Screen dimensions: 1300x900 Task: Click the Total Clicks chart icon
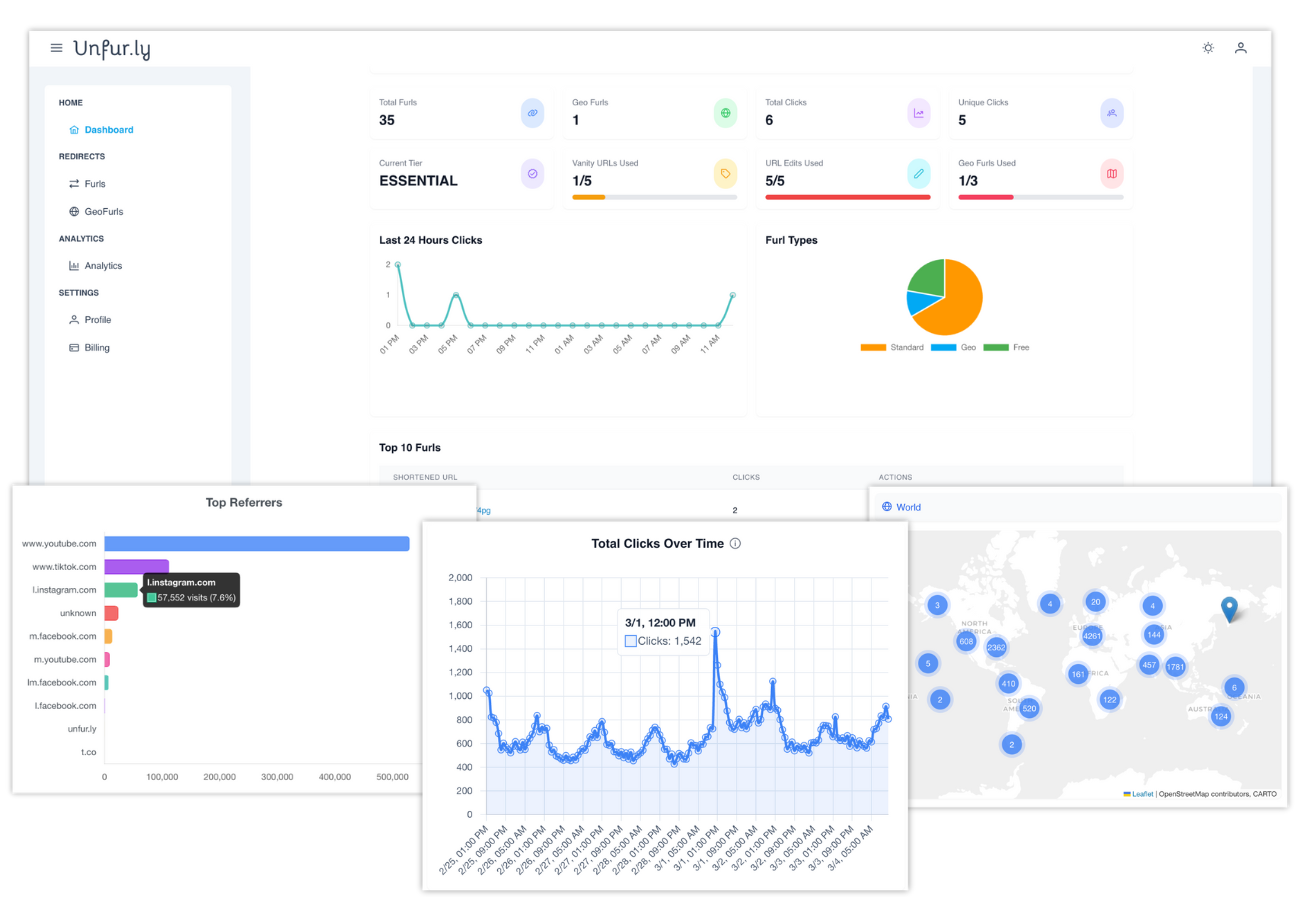click(x=919, y=113)
